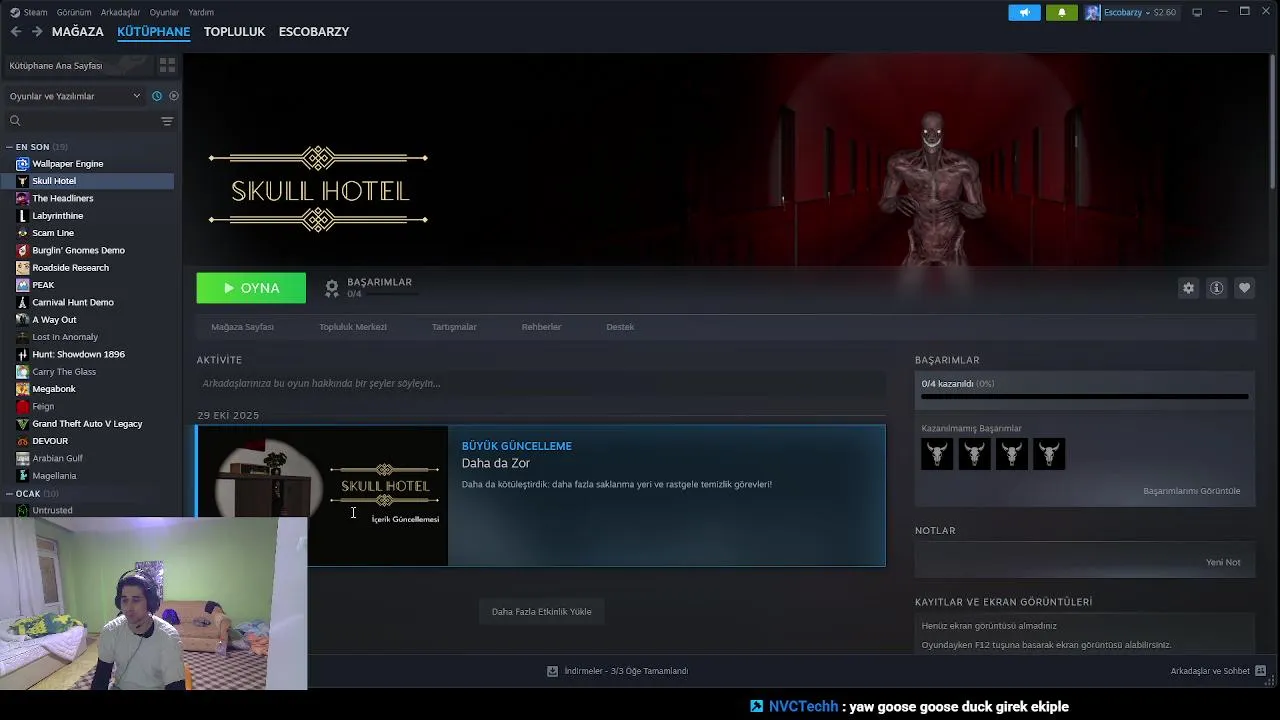Open DEVOUR game entry
1280x720 pixels.
click(50, 441)
